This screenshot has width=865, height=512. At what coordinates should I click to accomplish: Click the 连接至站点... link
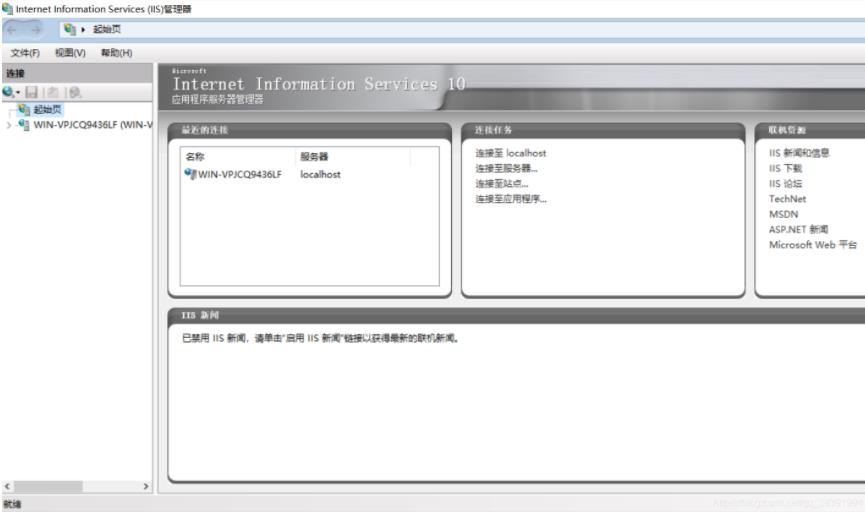pyautogui.click(x=501, y=184)
